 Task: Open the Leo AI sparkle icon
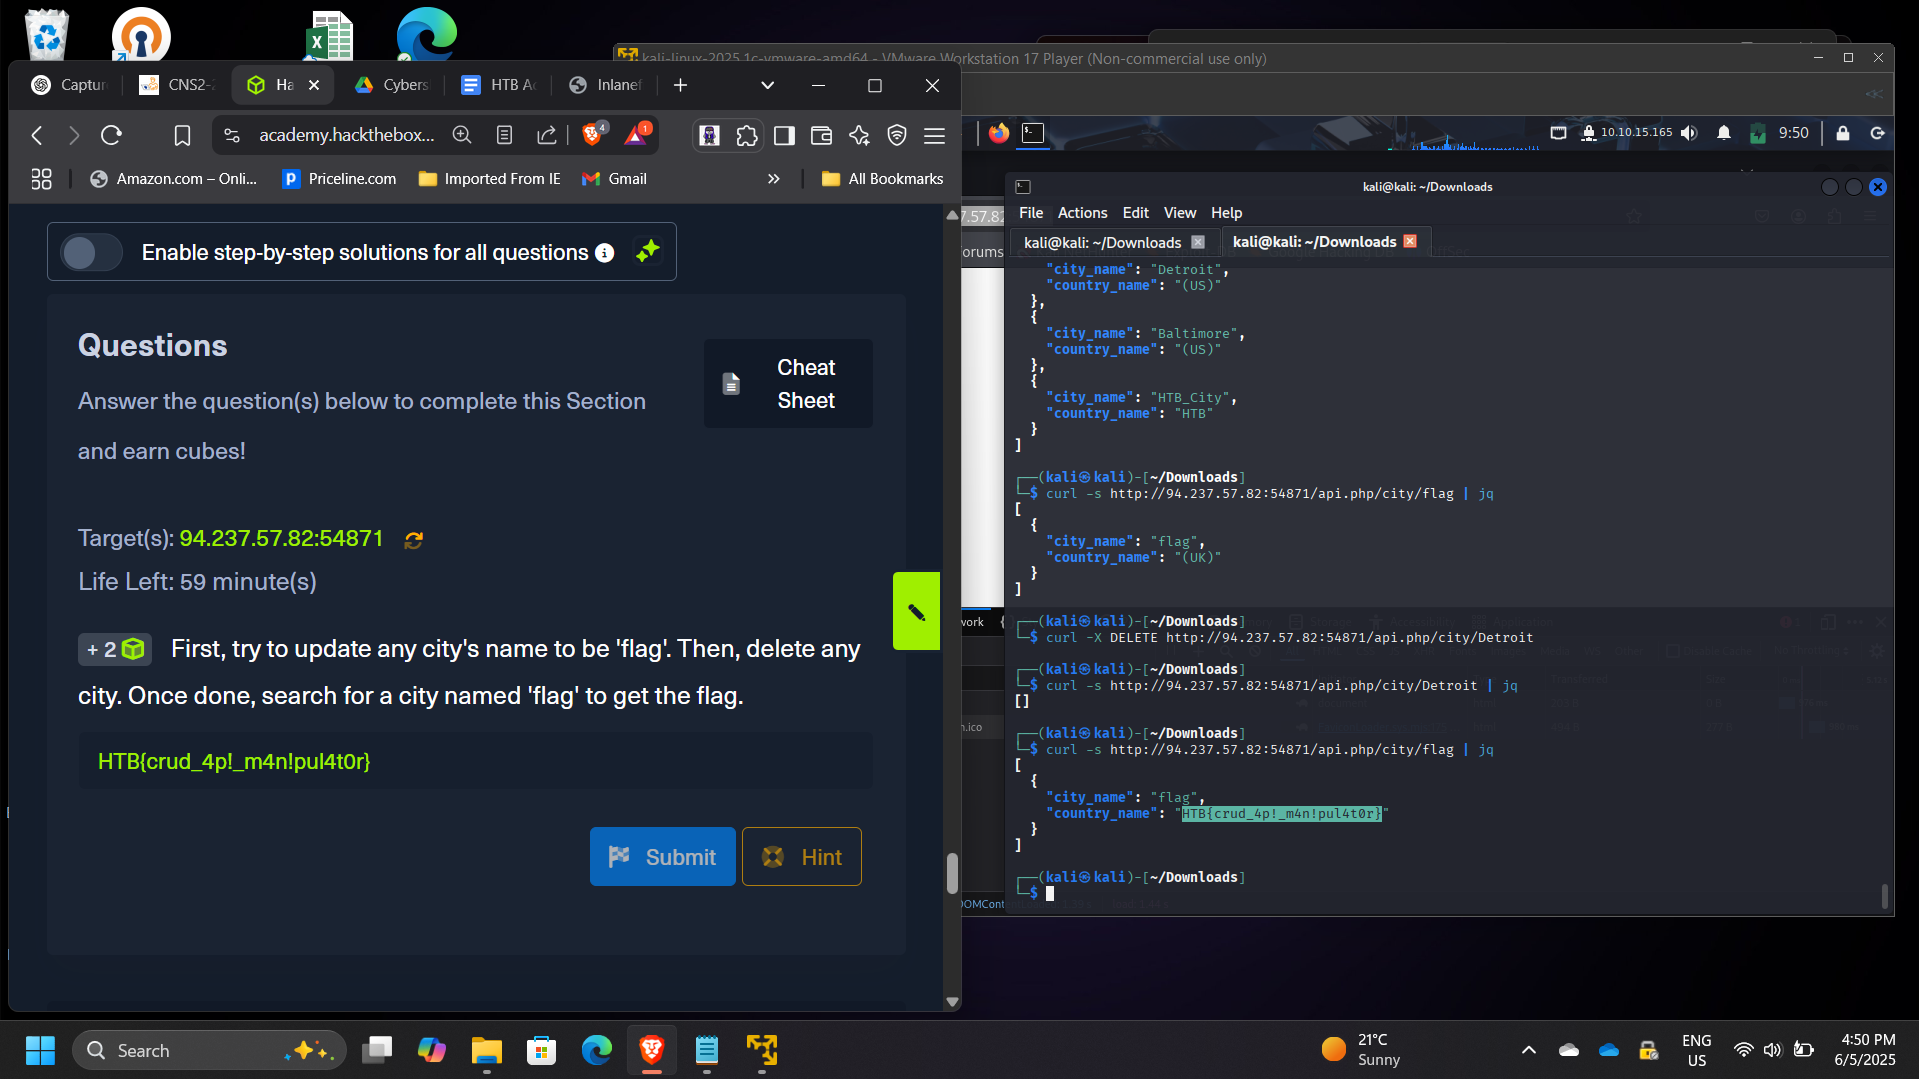coord(859,135)
